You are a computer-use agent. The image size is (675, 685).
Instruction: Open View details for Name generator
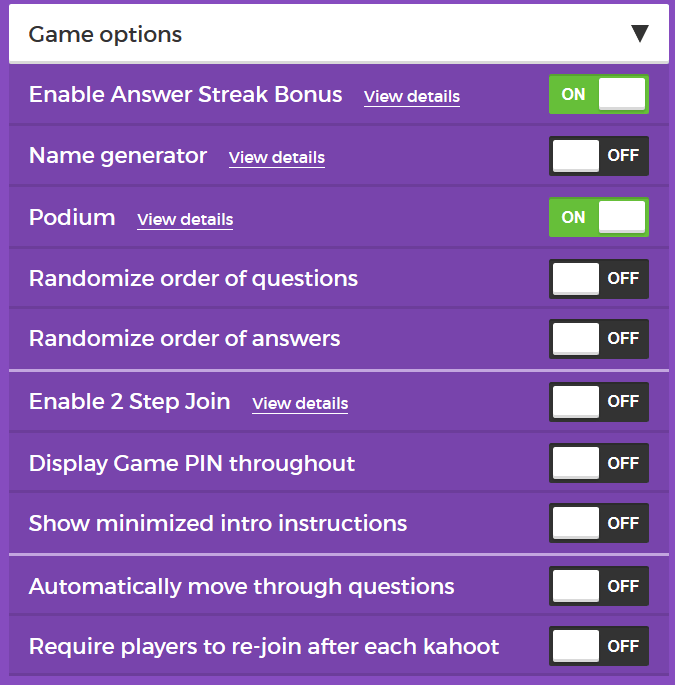pyautogui.click(x=276, y=158)
